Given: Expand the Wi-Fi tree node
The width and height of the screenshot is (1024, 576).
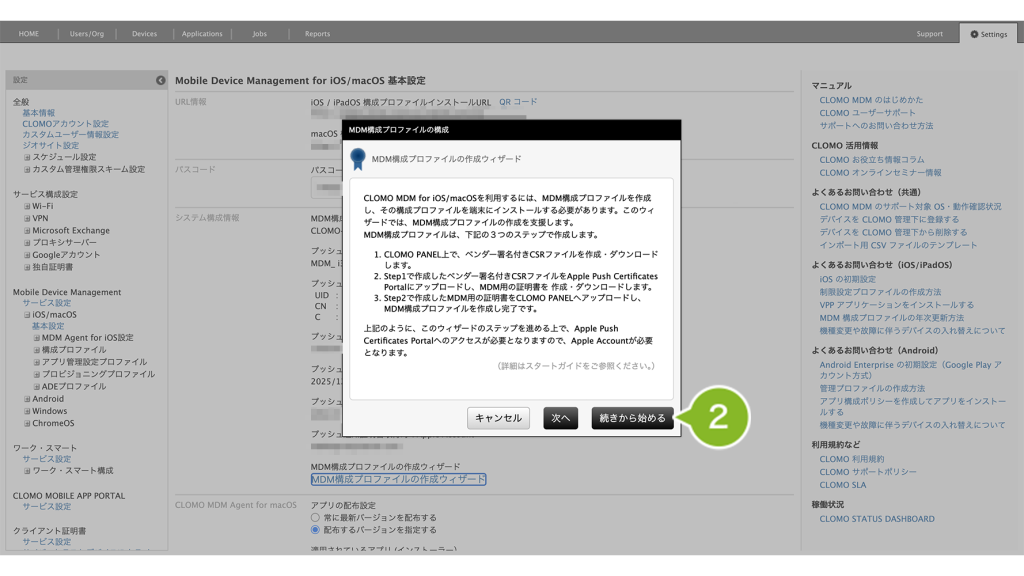Looking at the screenshot, I should 27,206.
